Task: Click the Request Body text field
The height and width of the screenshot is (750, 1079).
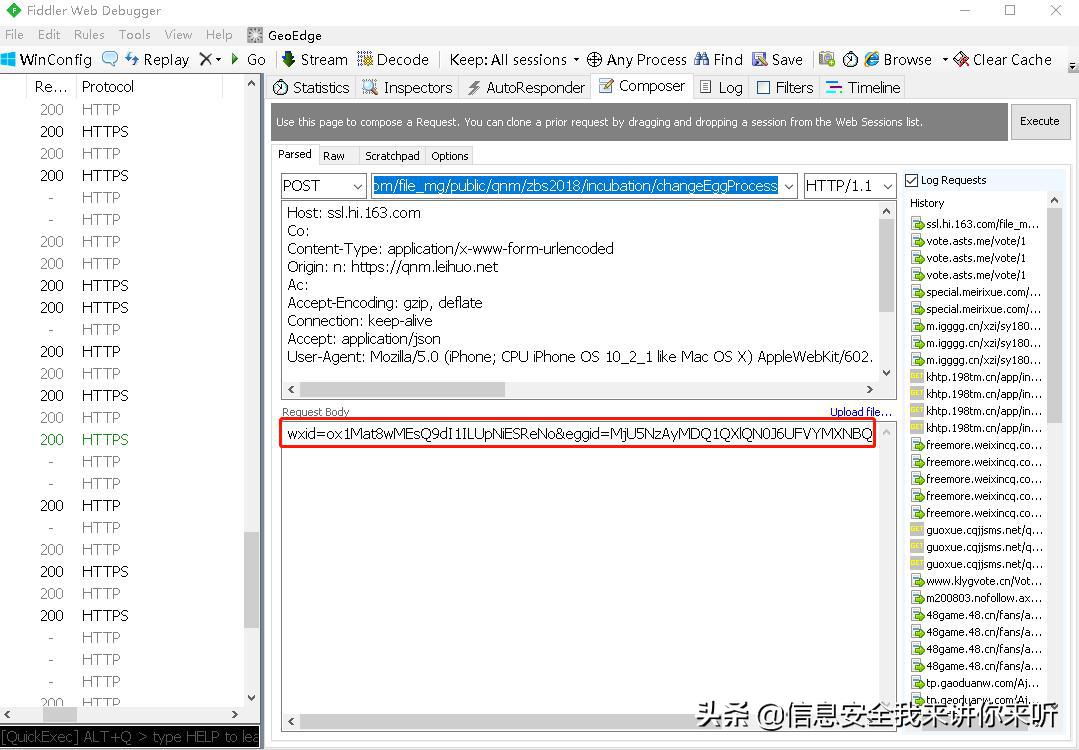Action: pos(578,434)
